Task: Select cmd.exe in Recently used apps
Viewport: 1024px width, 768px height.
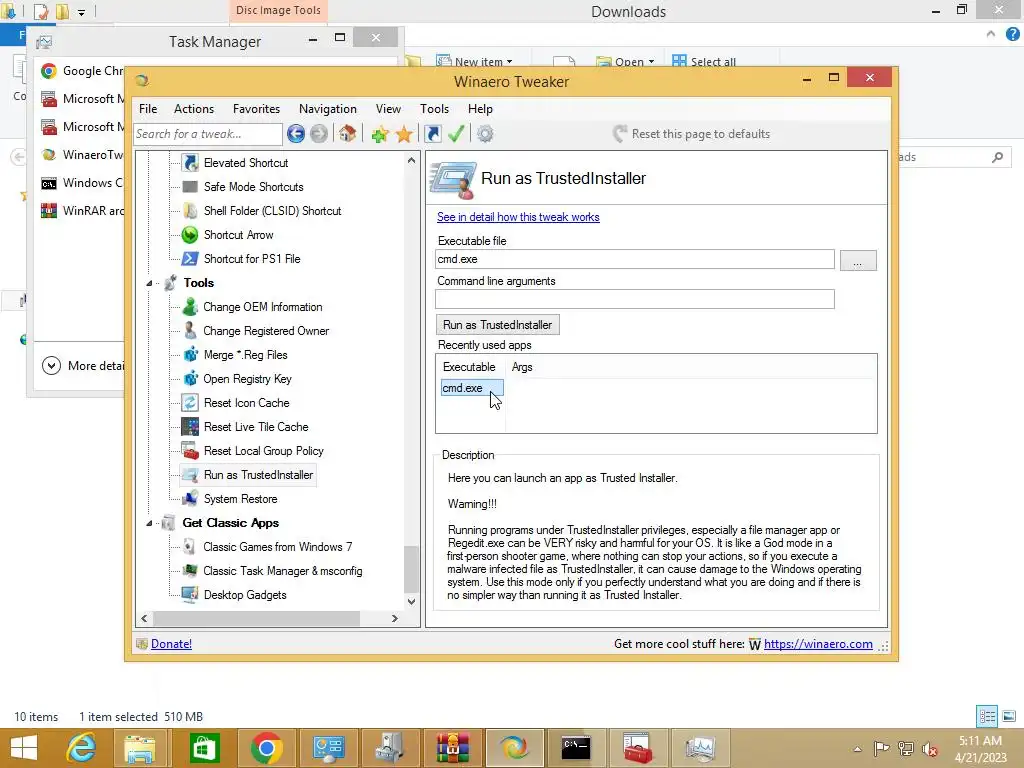Action: (x=472, y=388)
